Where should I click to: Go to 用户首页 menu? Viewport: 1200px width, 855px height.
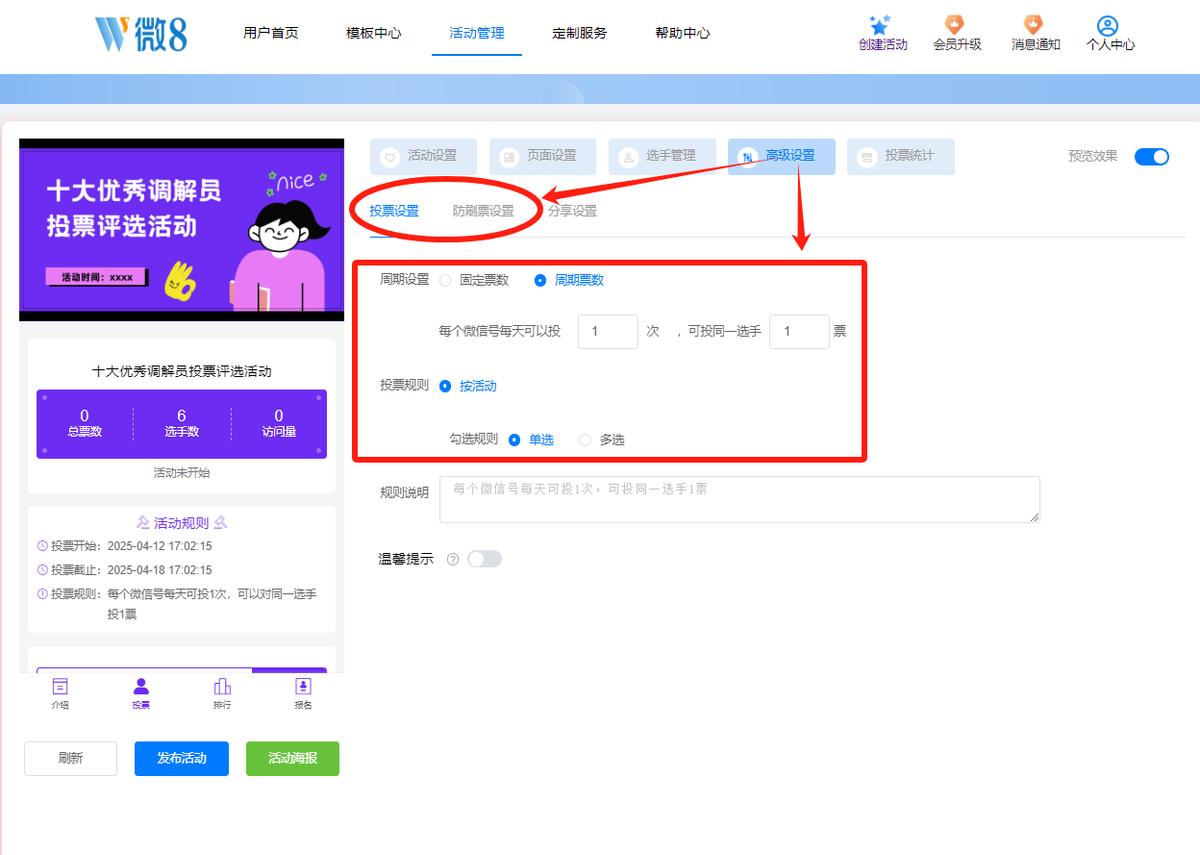[x=271, y=33]
